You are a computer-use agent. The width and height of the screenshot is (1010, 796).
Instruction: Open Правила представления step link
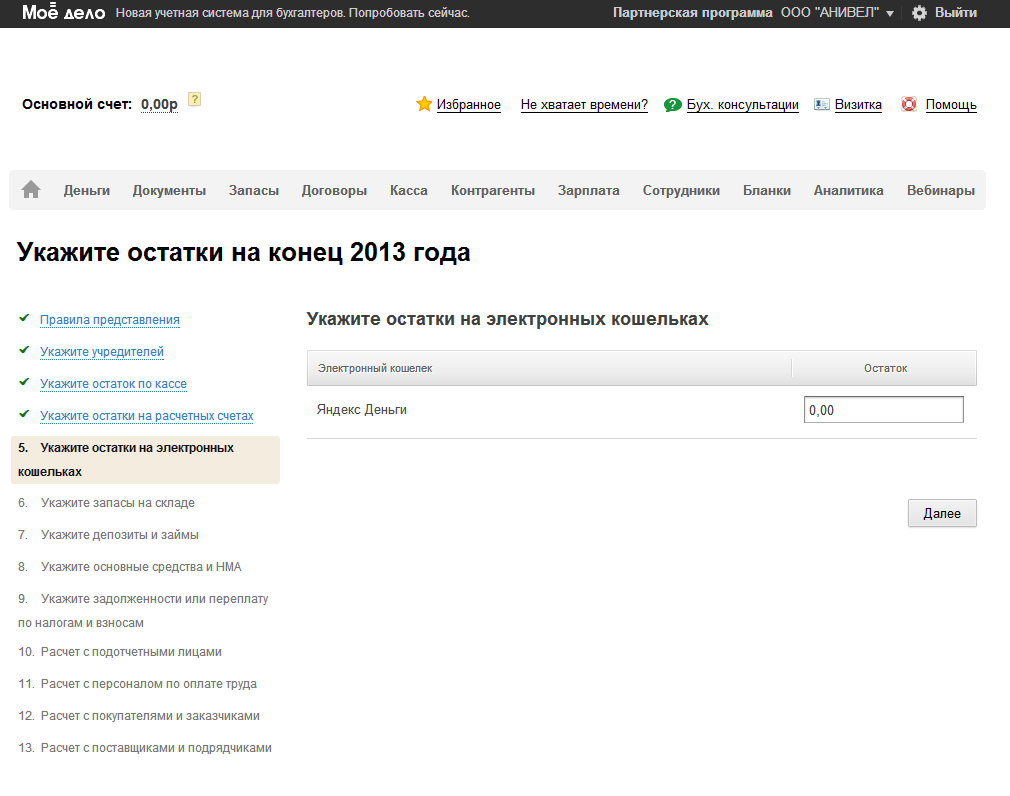[x=110, y=320]
